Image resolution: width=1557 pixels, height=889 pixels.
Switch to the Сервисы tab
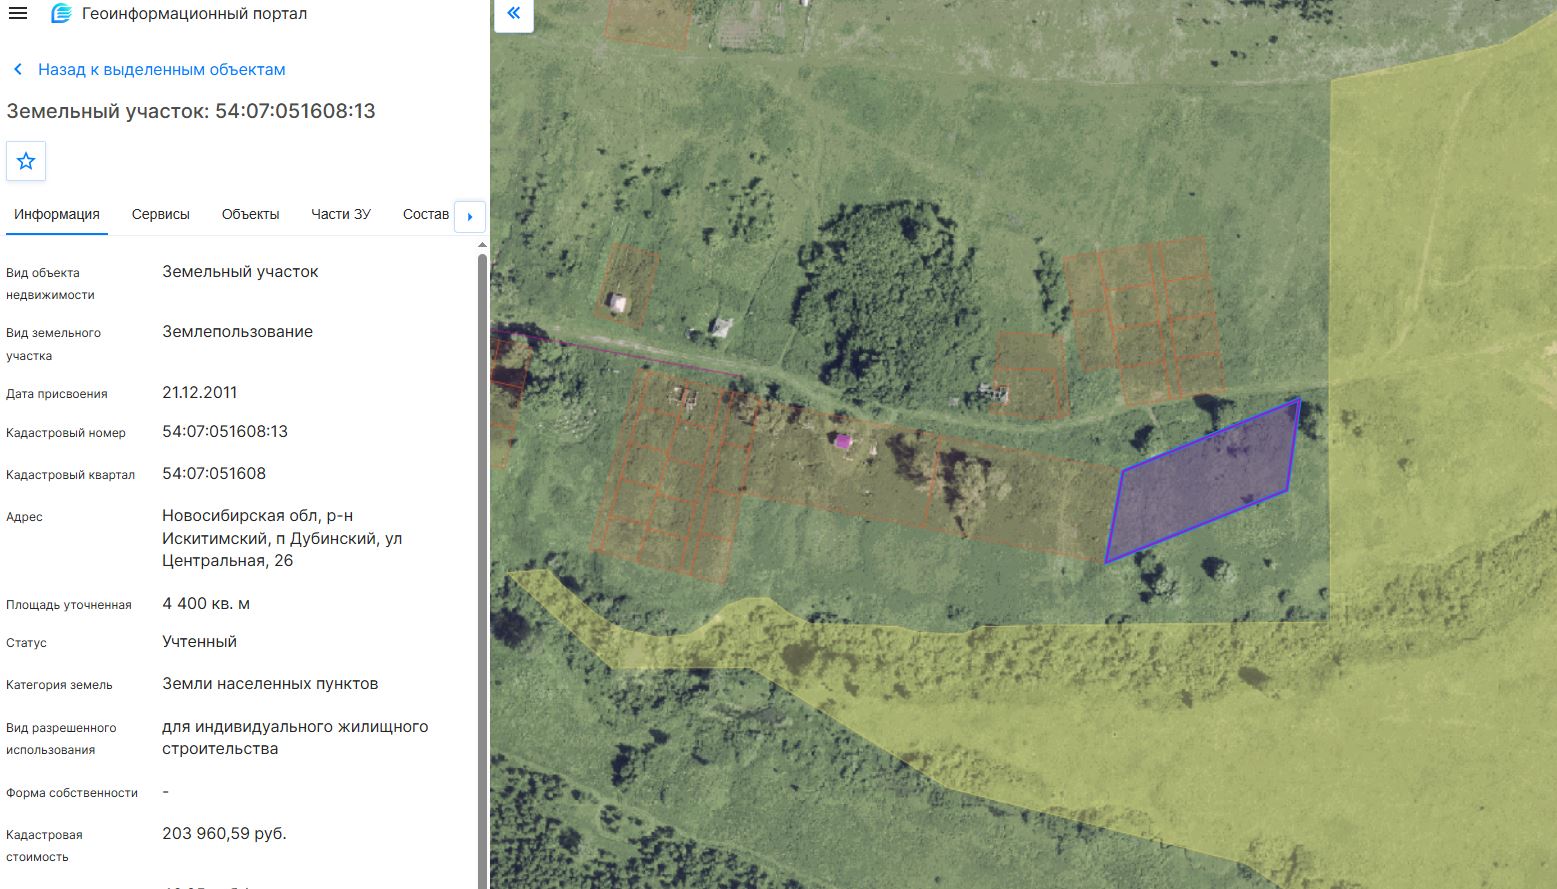click(x=161, y=214)
